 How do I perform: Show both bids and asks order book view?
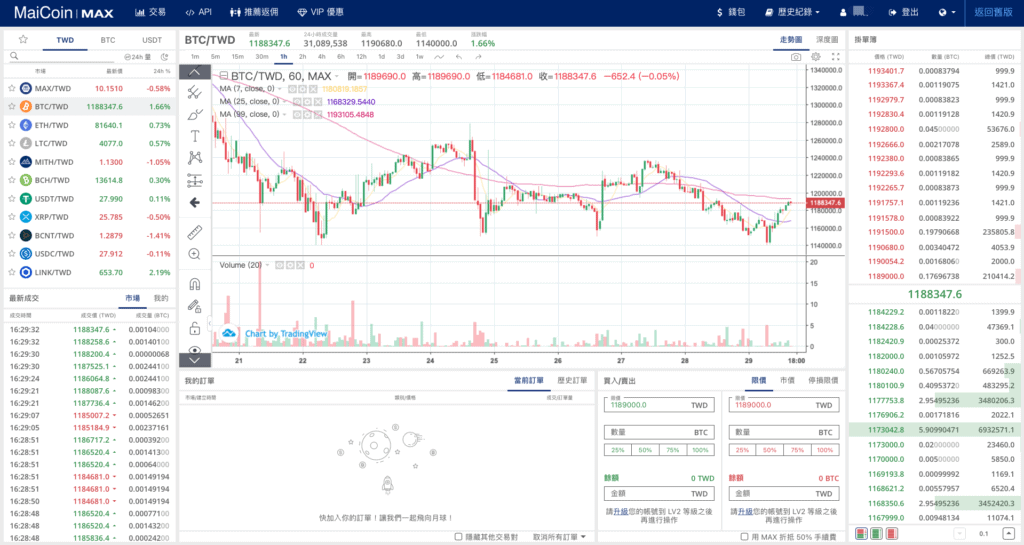[x=861, y=534]
